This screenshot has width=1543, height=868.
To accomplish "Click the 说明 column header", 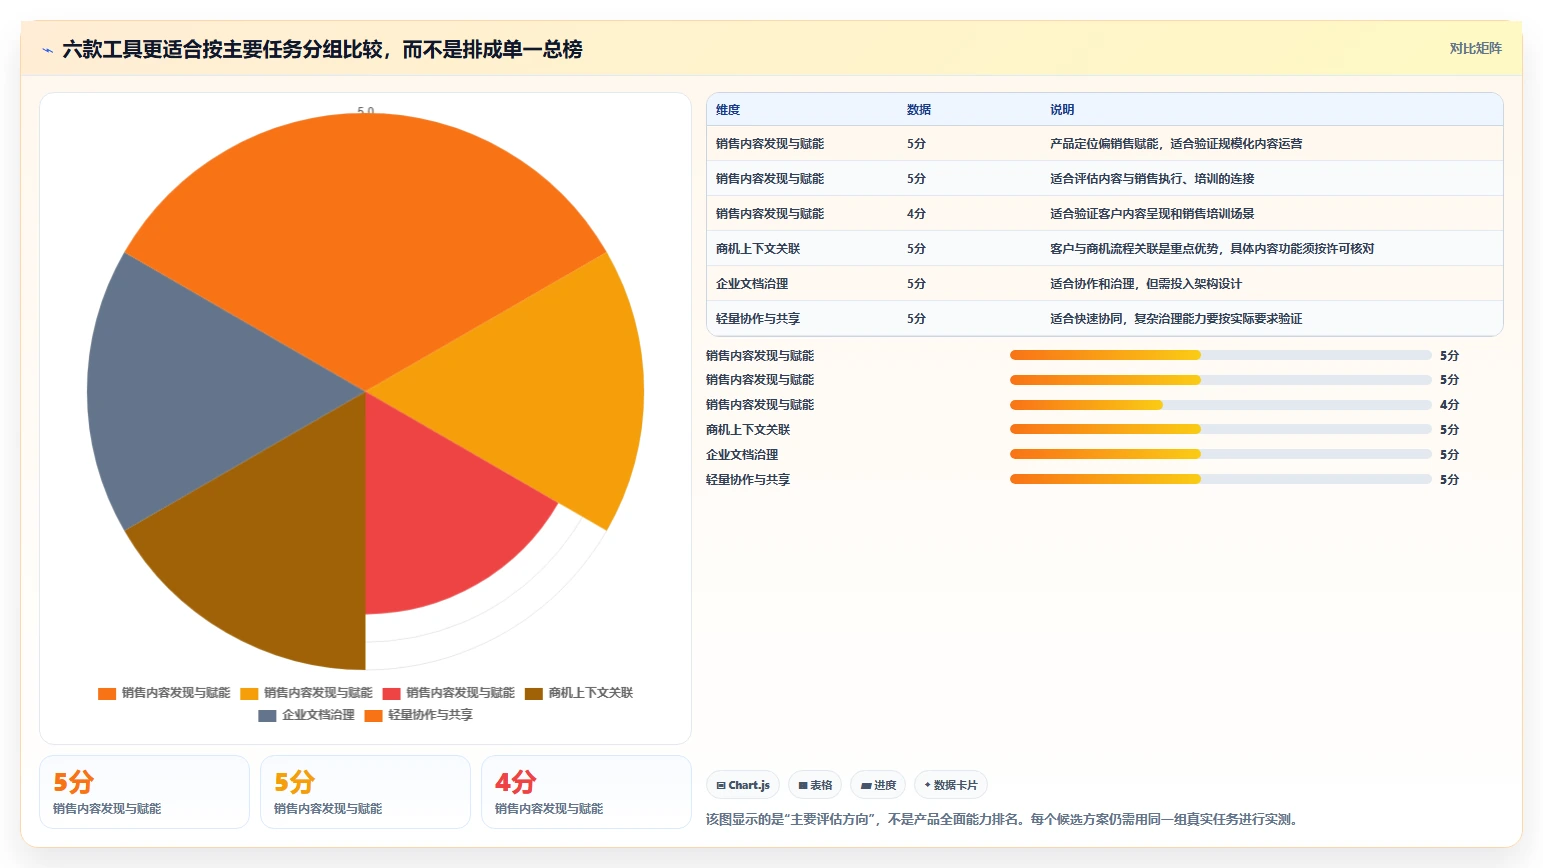I will click(x=1062, y=110).
